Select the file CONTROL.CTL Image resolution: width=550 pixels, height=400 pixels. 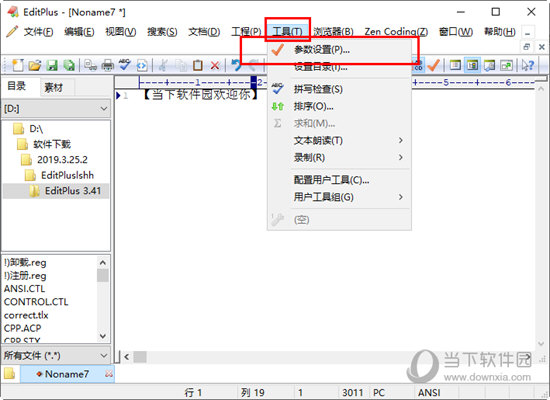tap(36, 302)
